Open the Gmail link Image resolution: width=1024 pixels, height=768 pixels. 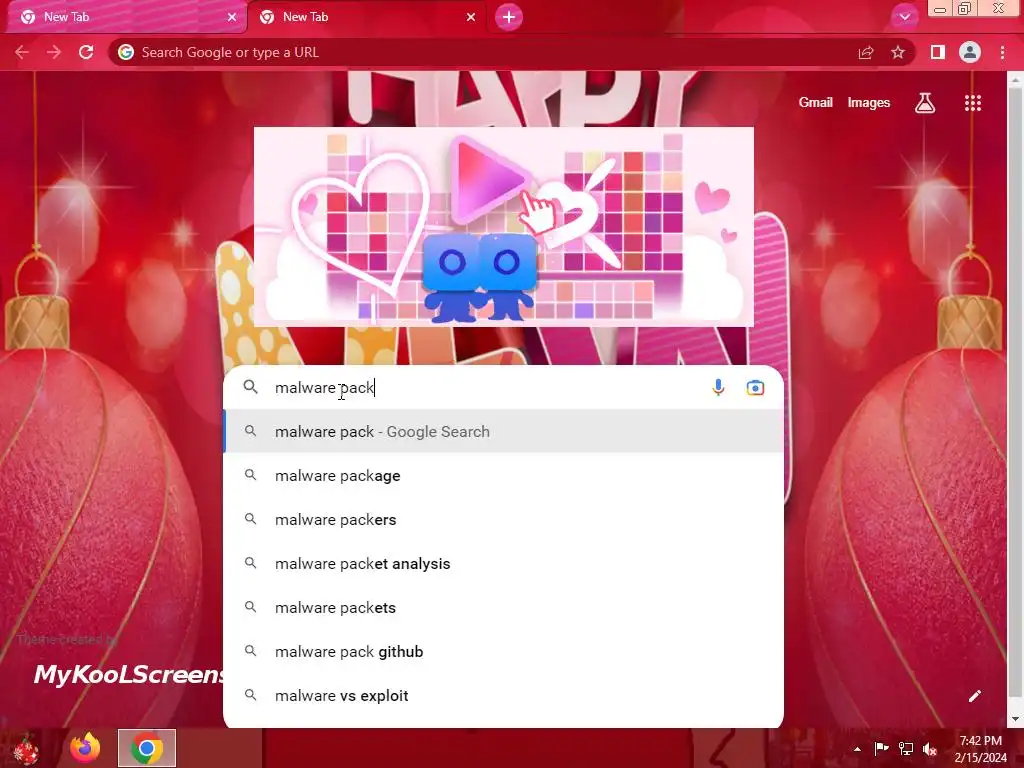[816, 103]
